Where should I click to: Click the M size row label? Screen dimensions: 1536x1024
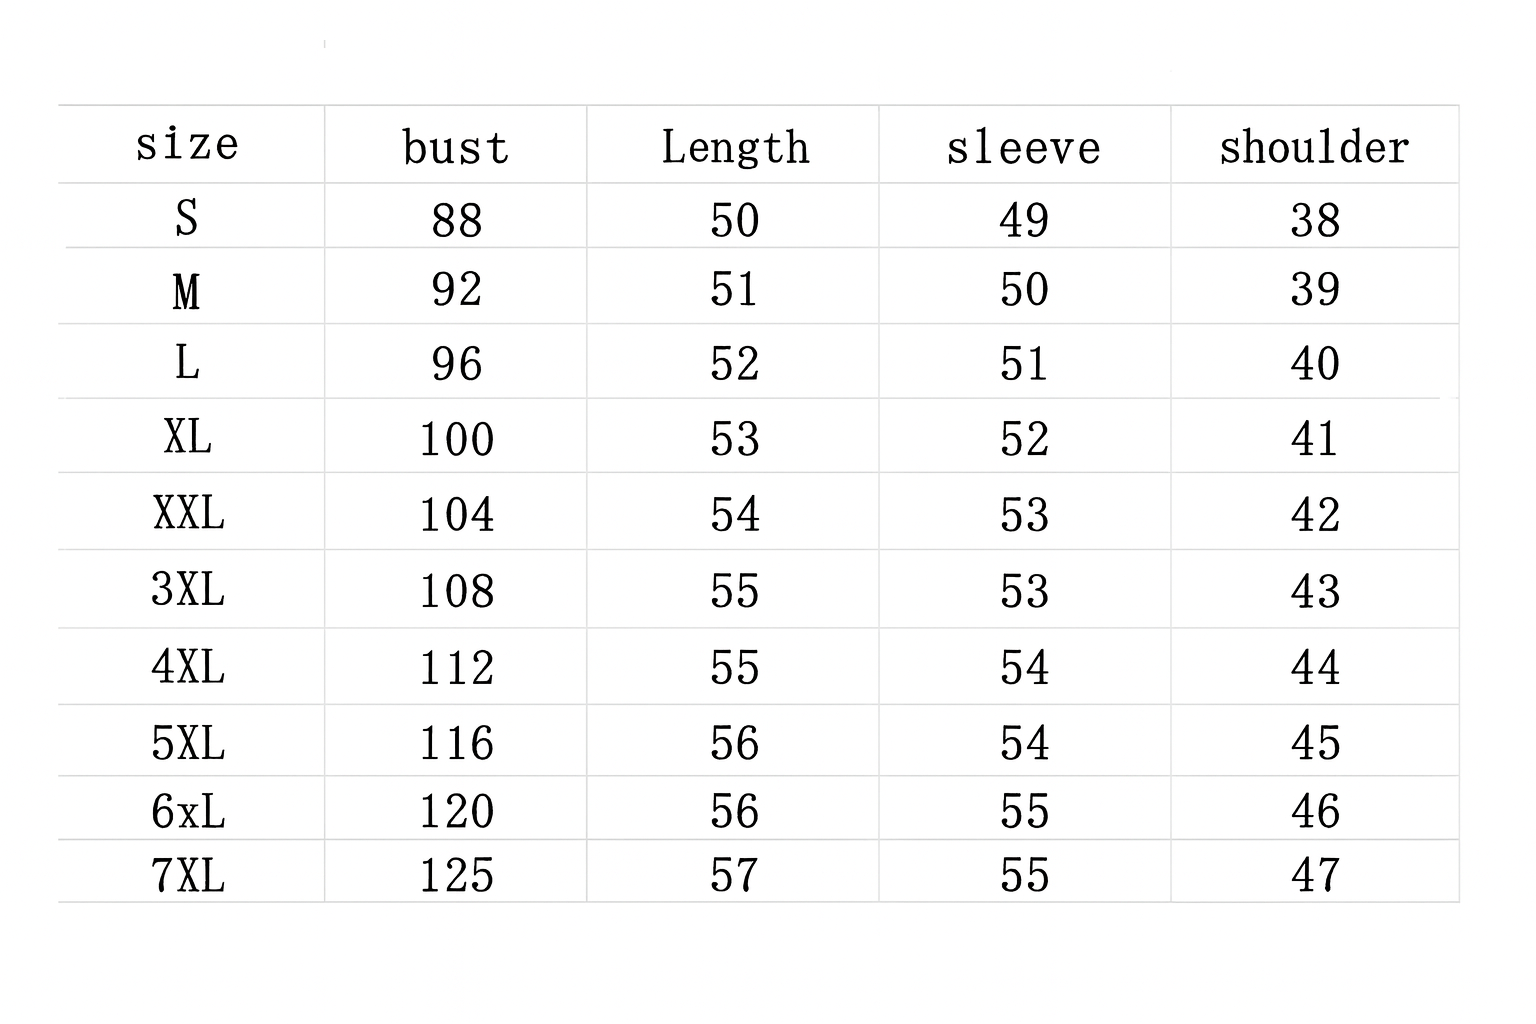pyautogui.click(x=187, y=291)
